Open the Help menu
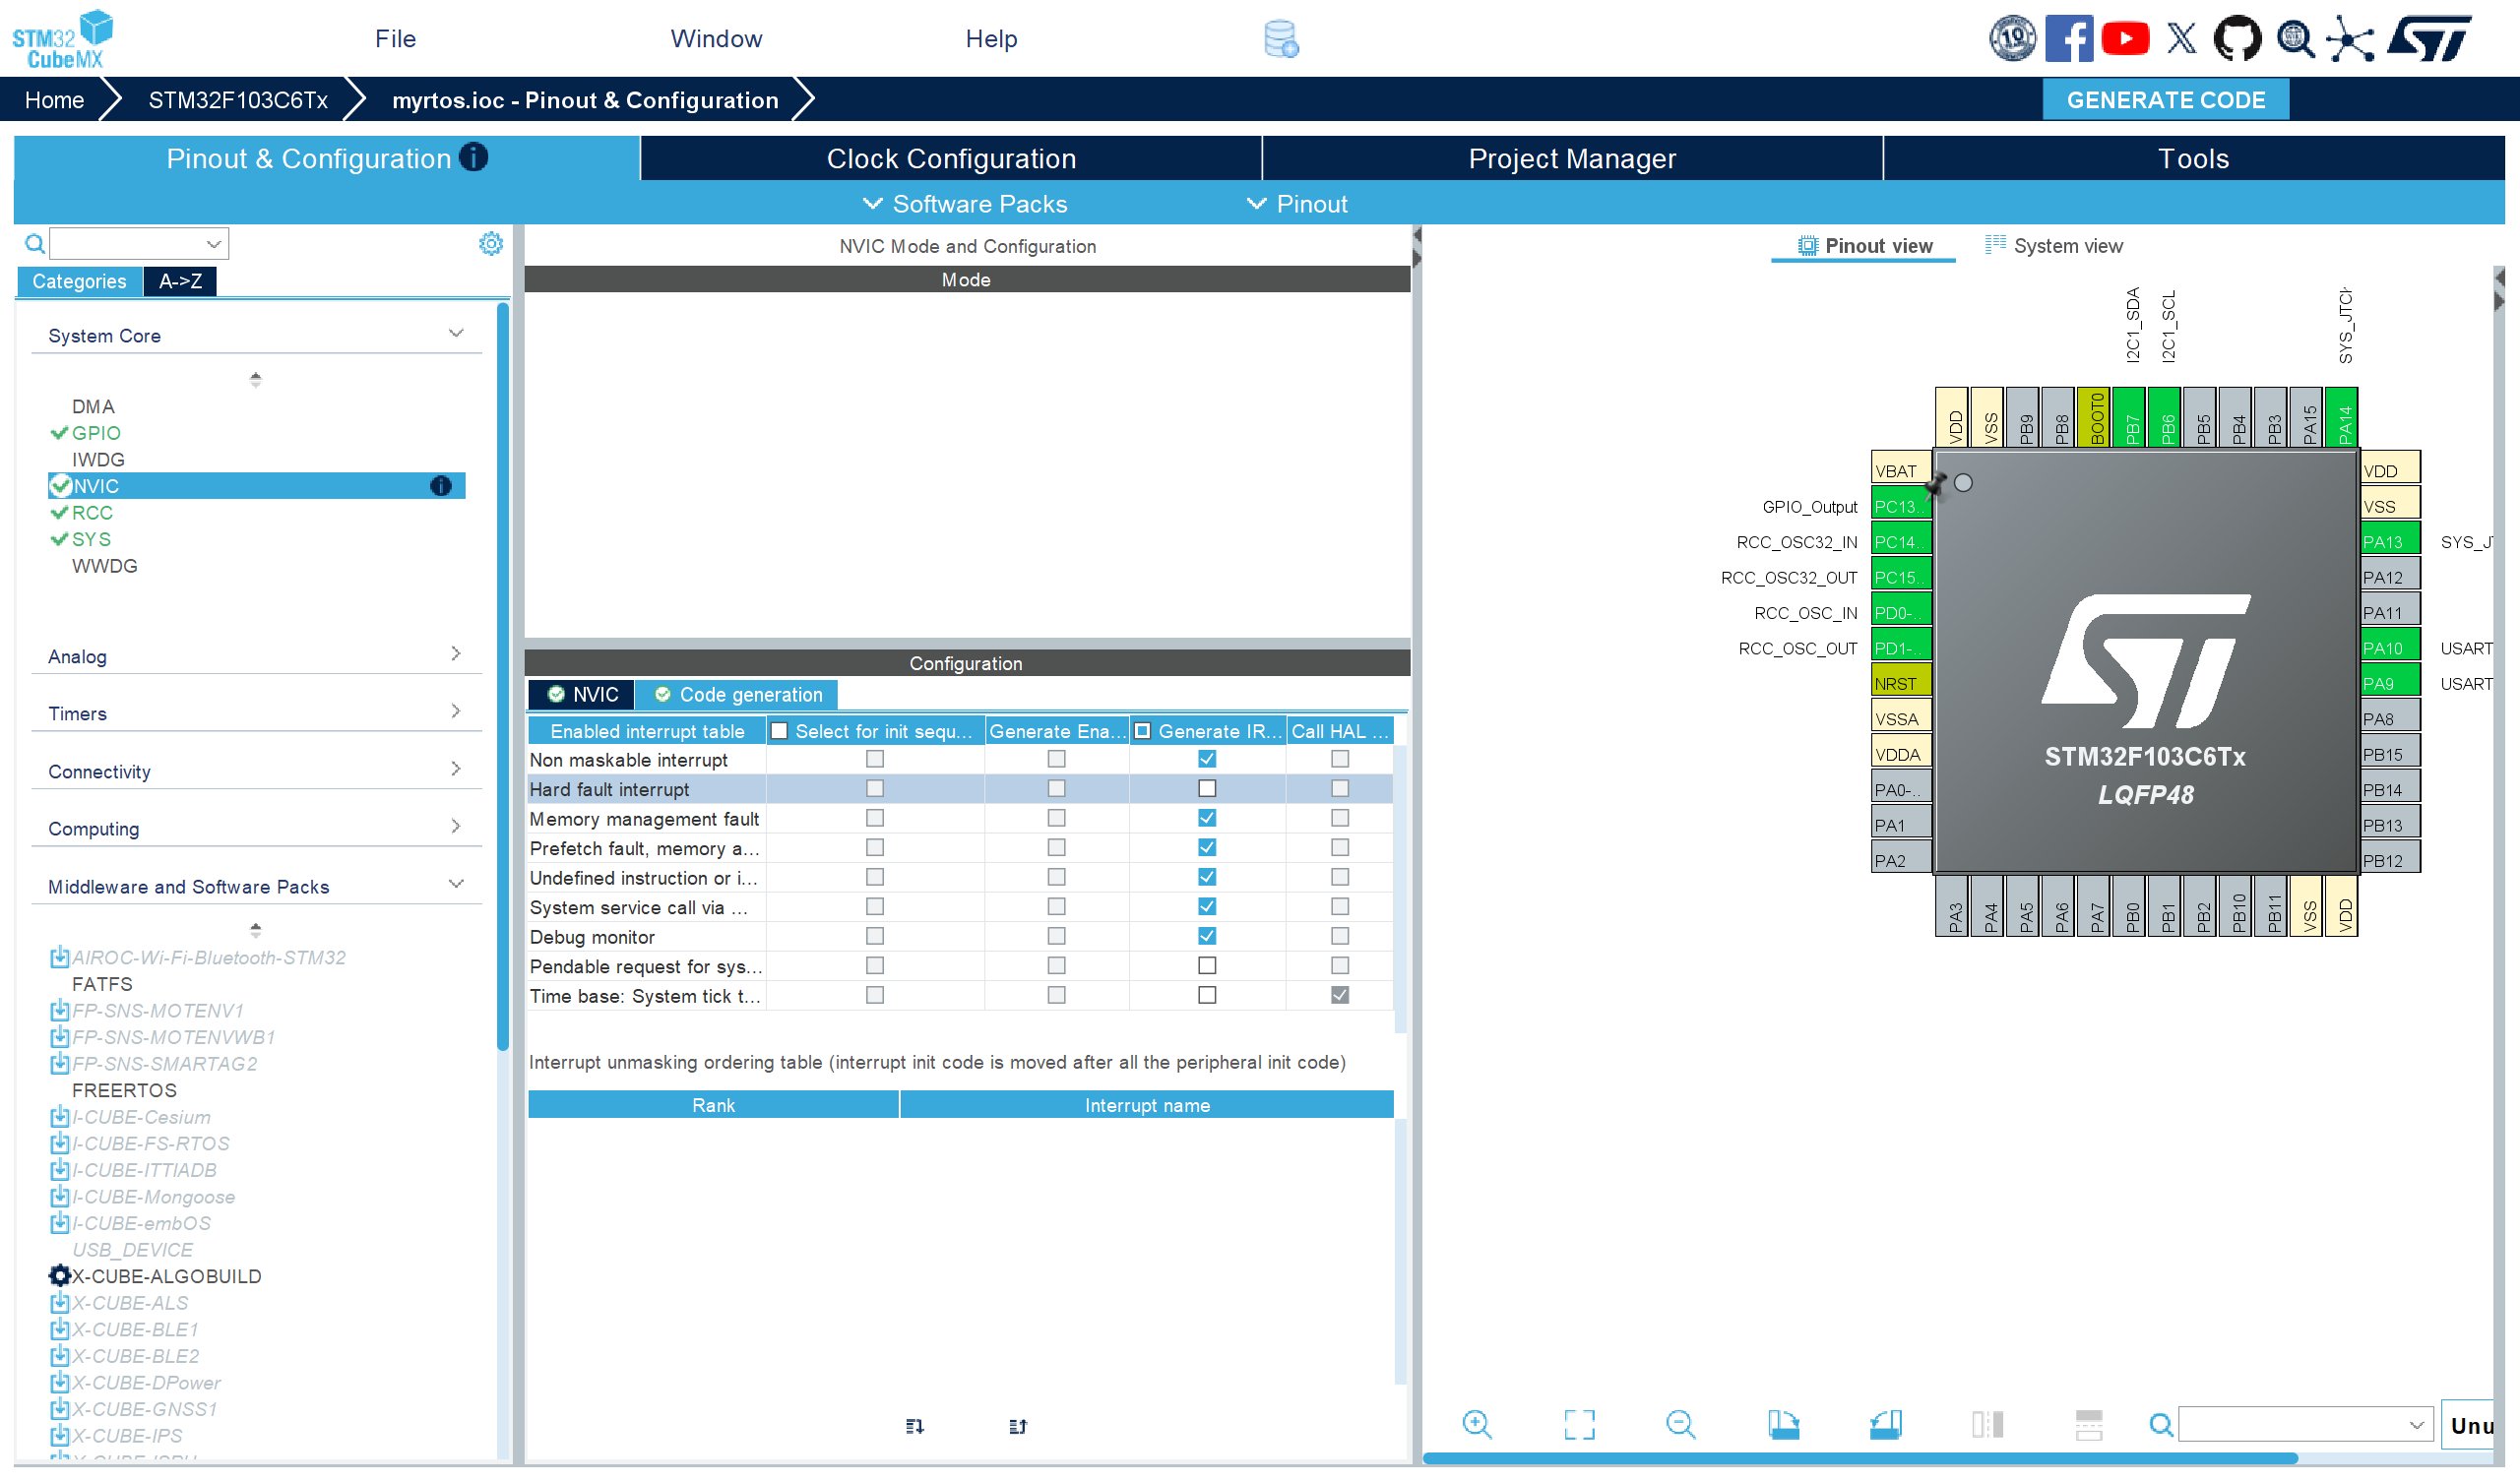Image resolution: width=2520 pixels, height=1482 pixels. 991,39
